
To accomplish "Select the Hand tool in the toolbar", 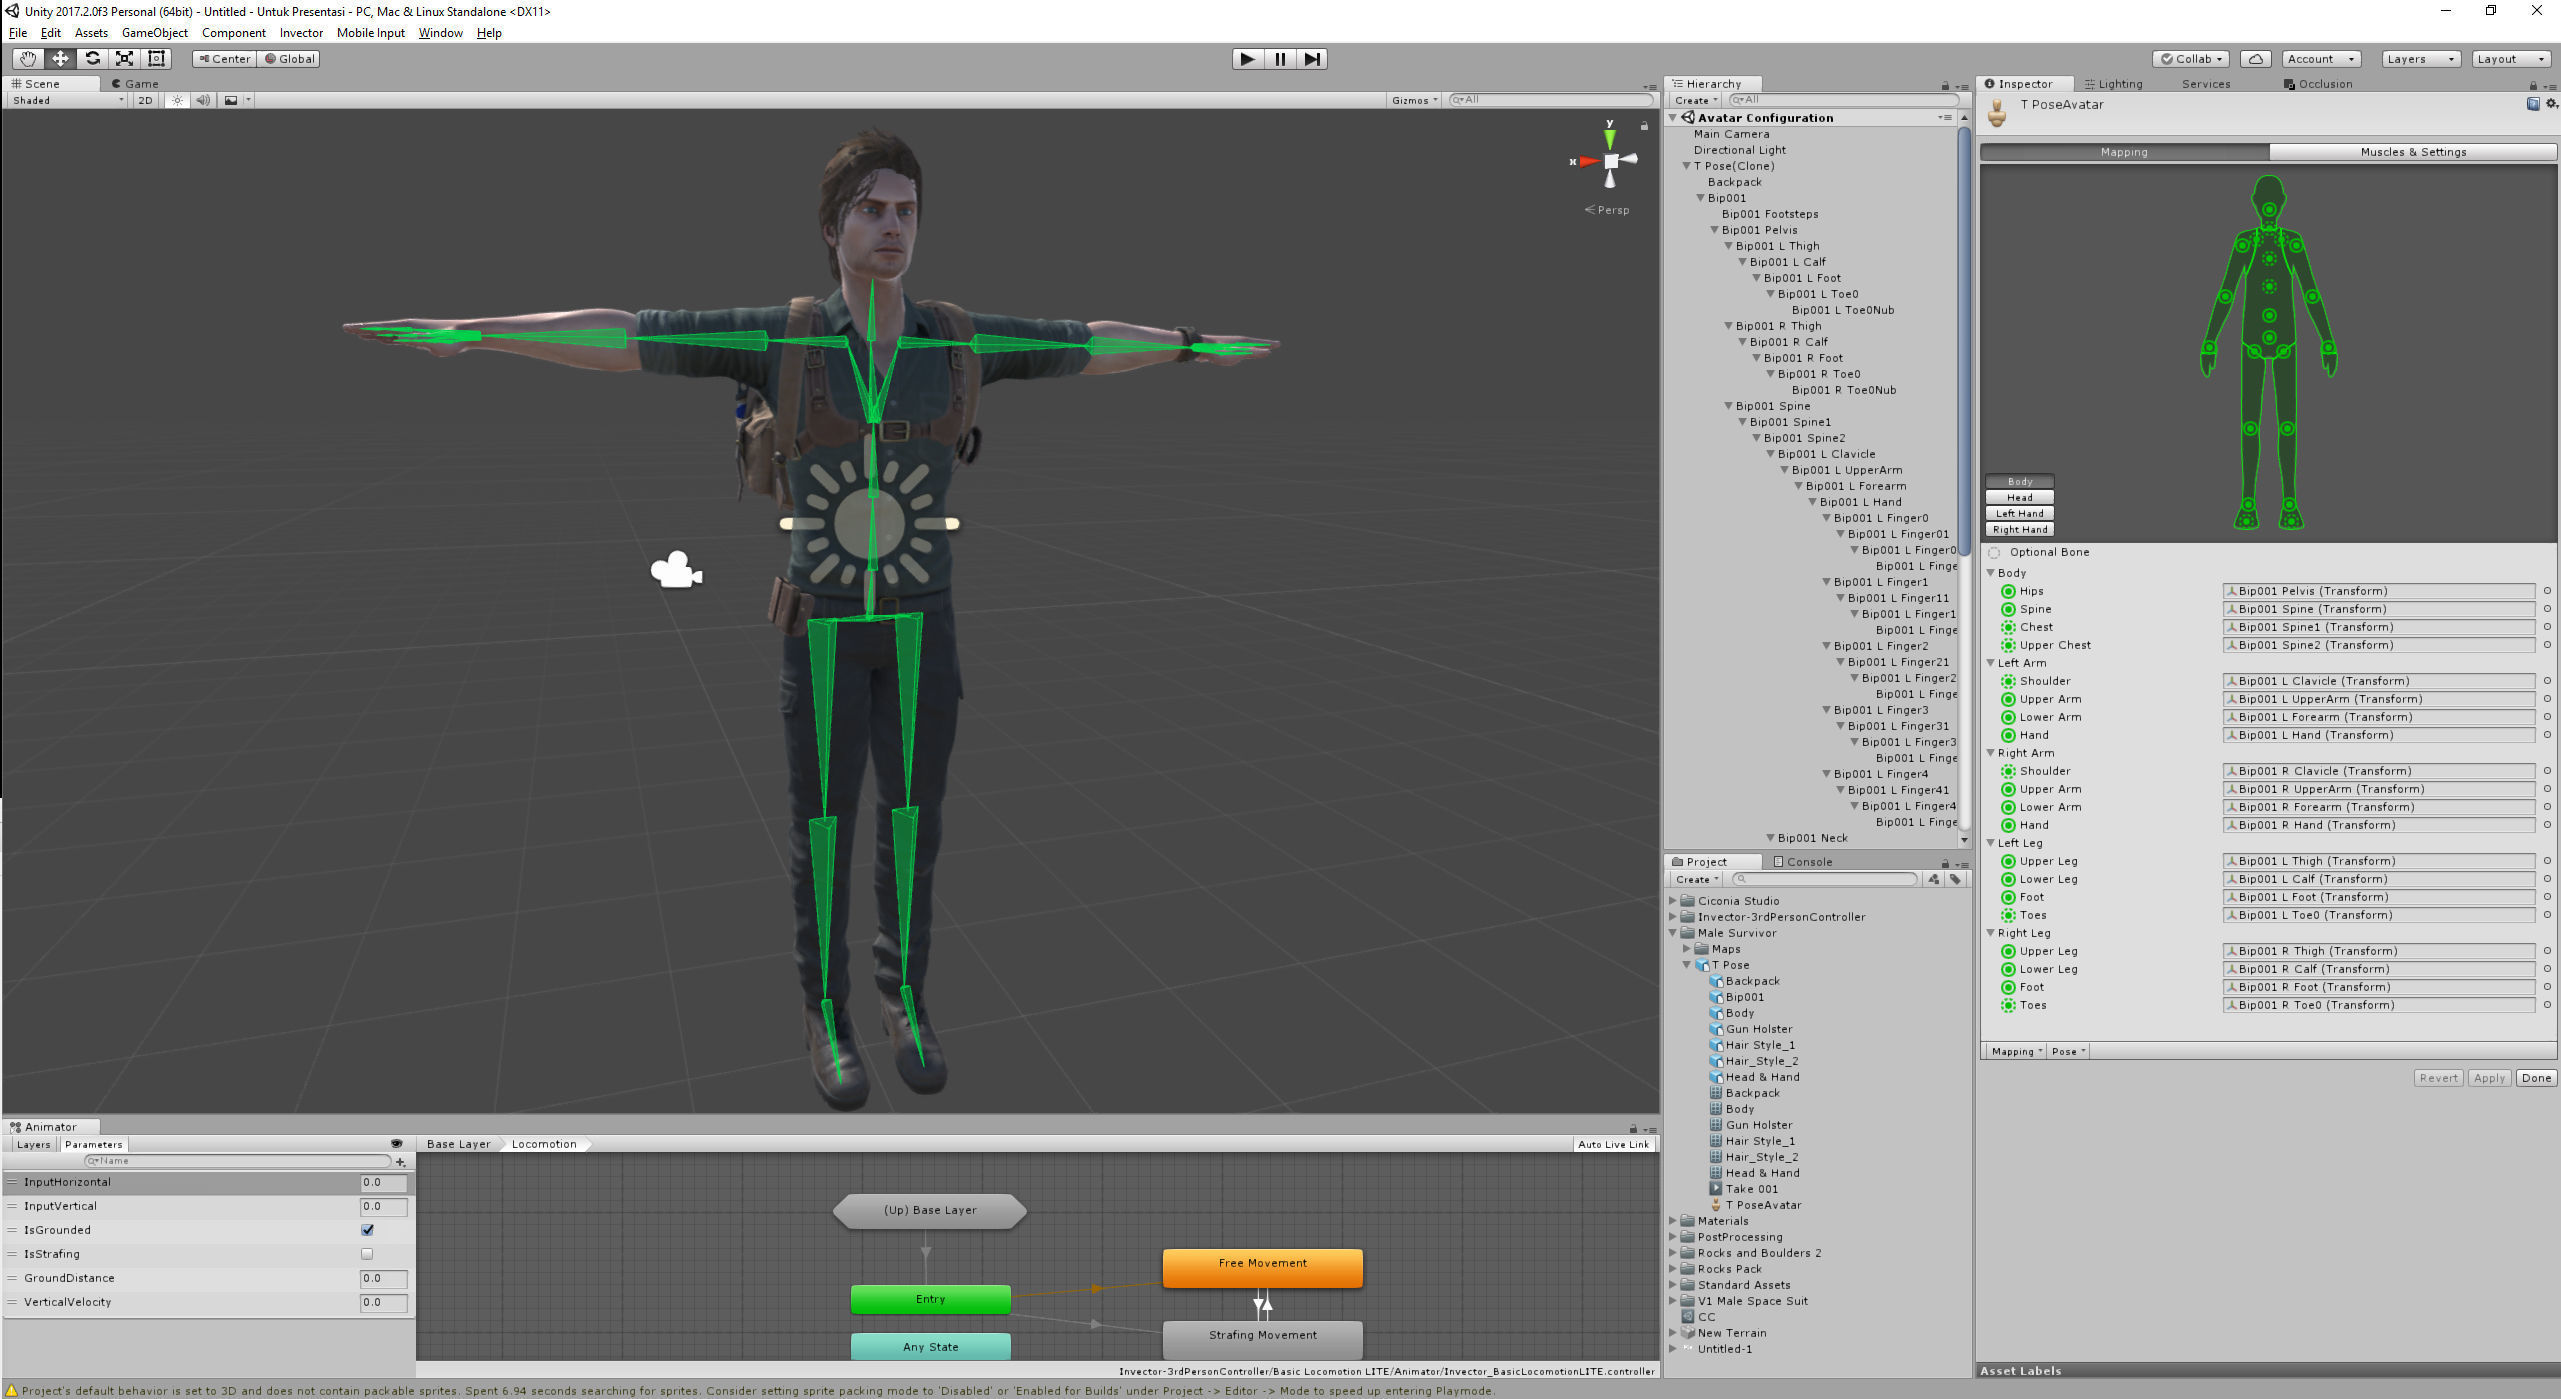I will (28, 59).
